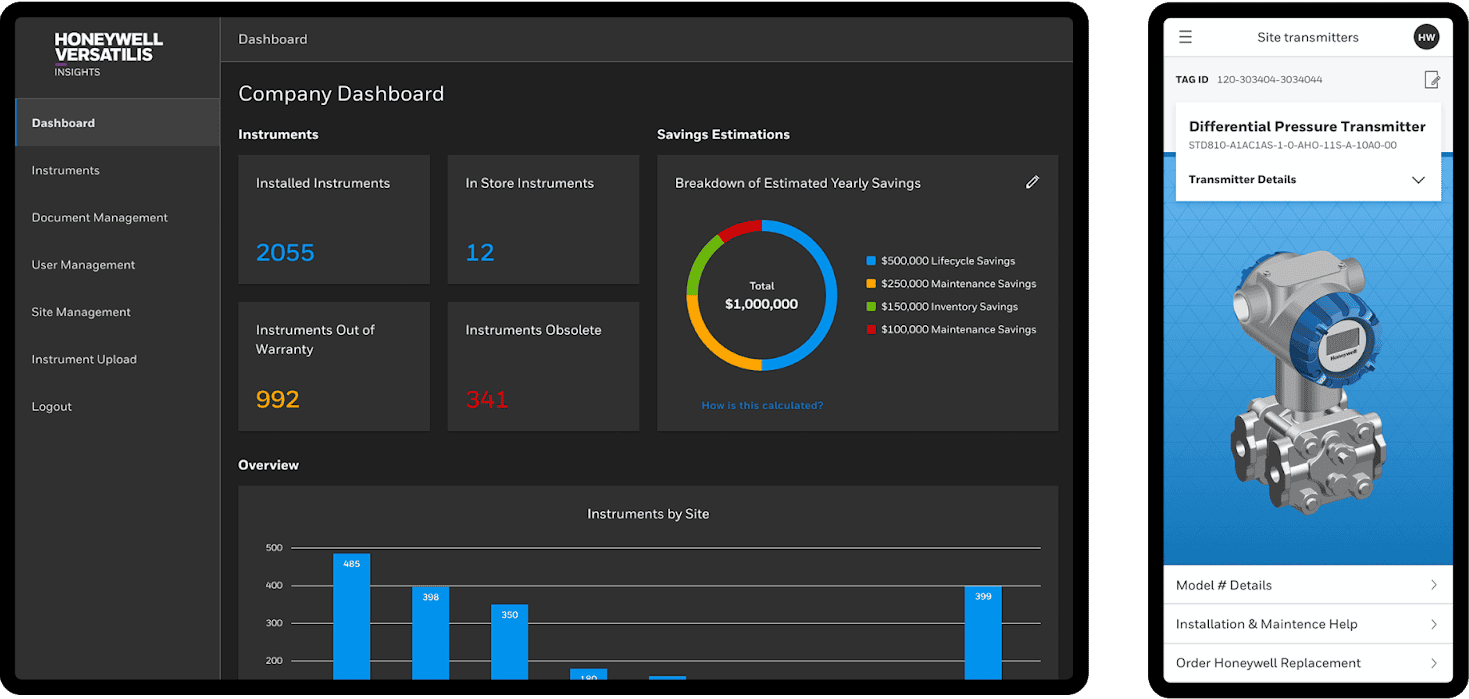Click the donut chart Total $1,000,000
Viewport: 1469px width, 699px height.
[x=762, y=295]
